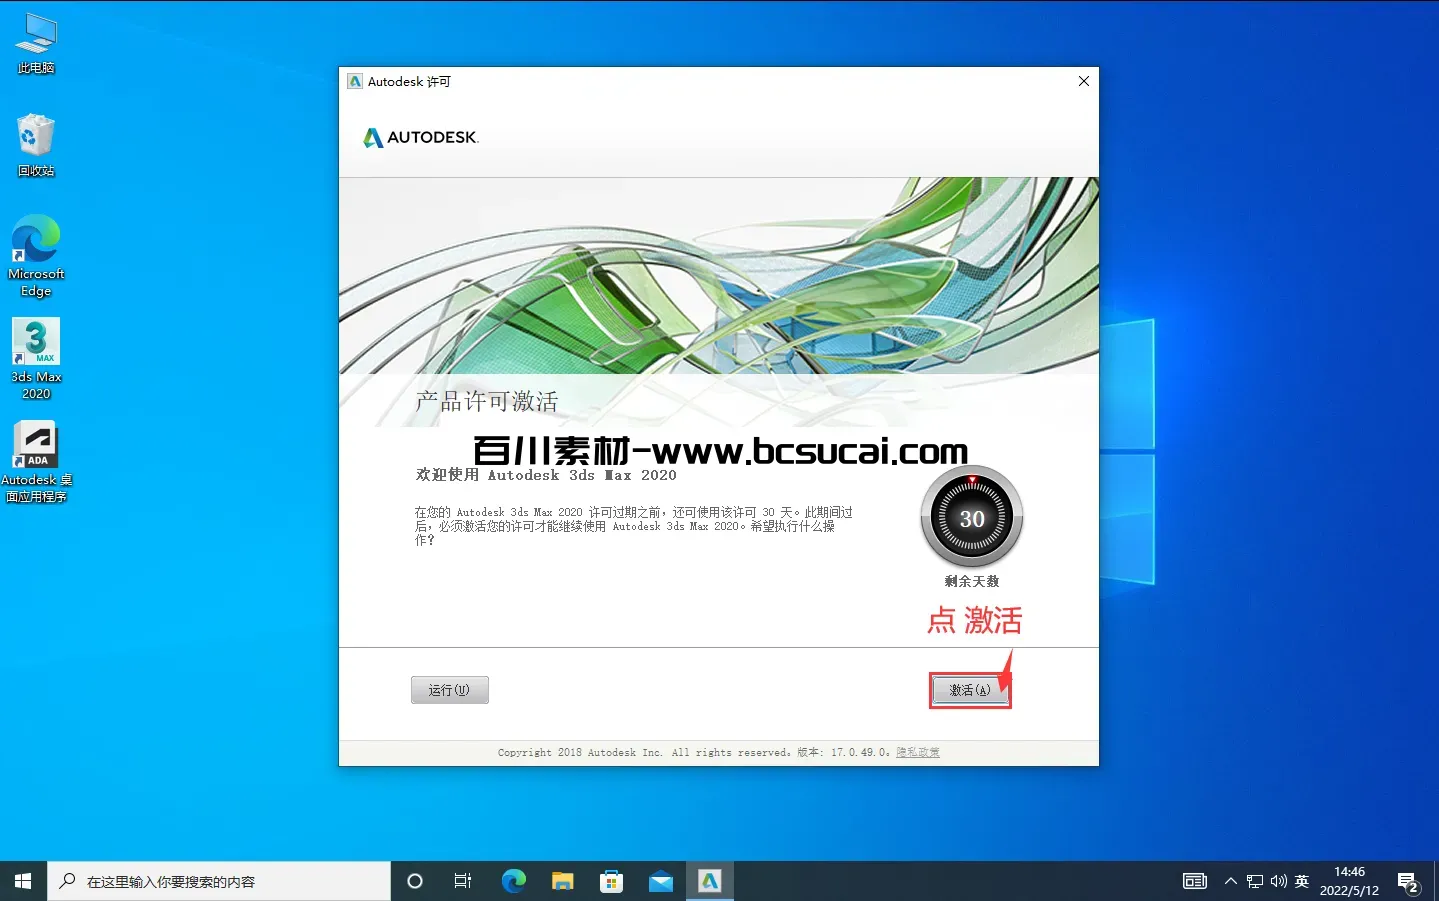
Task: Click the 英 input method indicator
Action: pyautogui.click(x=1302, y=881)
